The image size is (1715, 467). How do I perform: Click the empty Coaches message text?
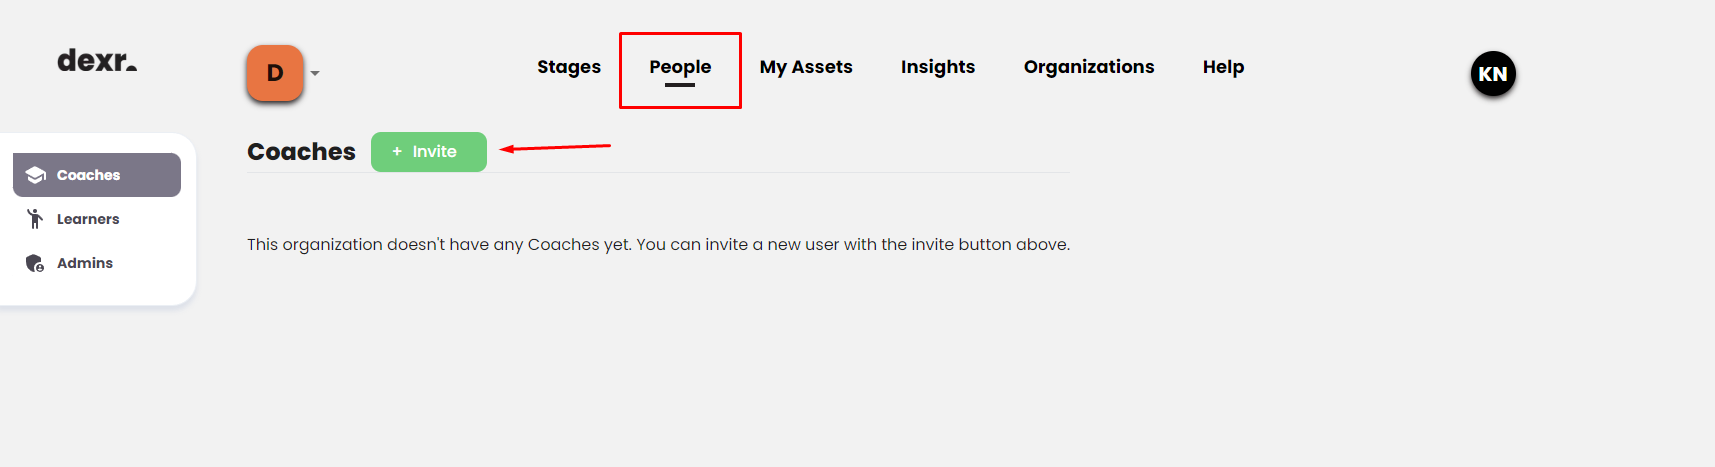click(x=658, y=245)
